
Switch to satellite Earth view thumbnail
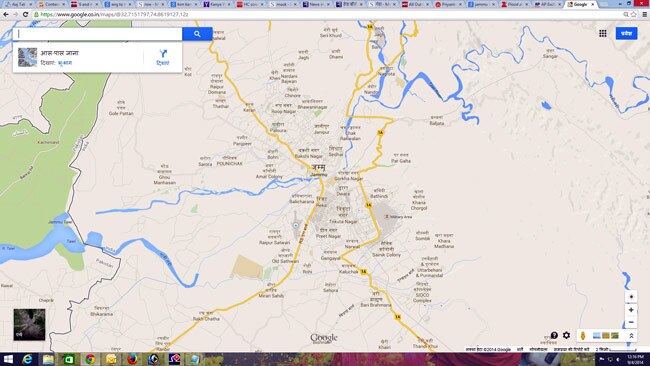tap(29, 325)
